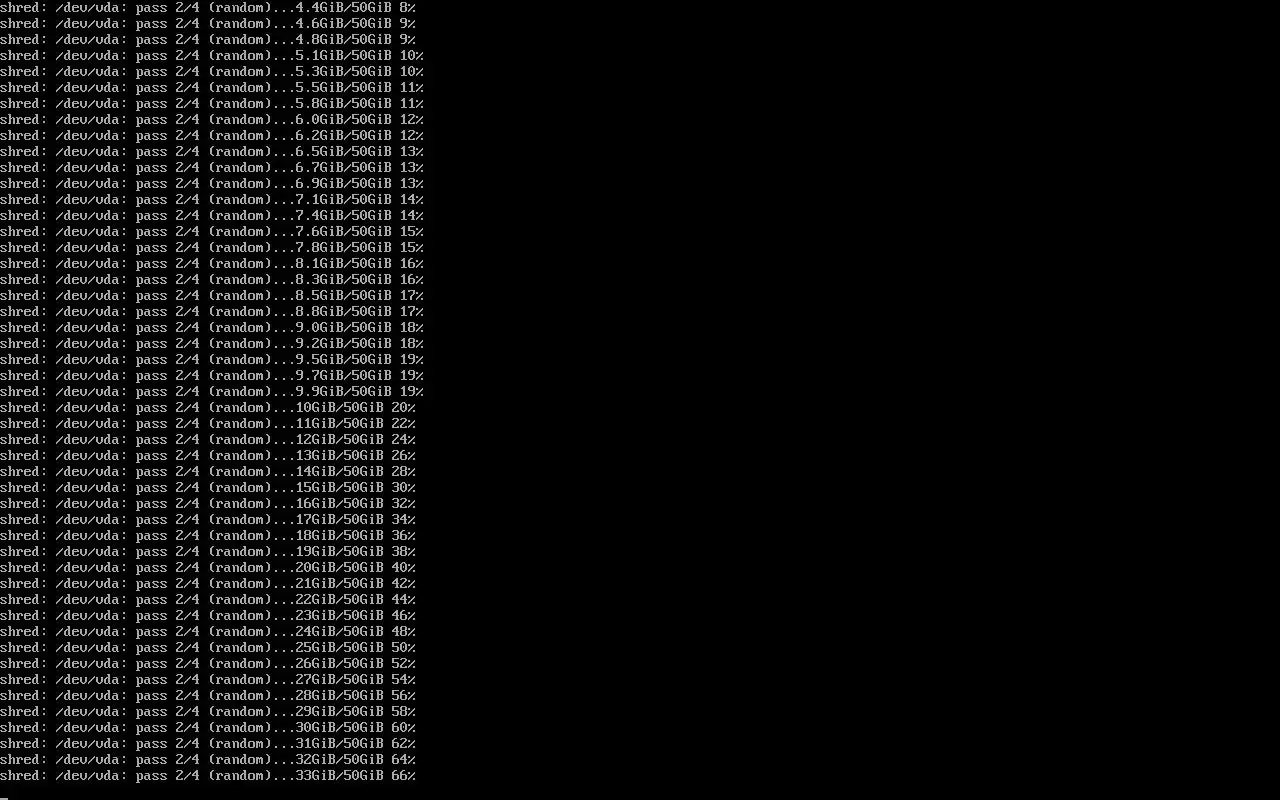Select the line with 10GiB/50GiB 20%
The width and height of the screenshot is (1280, 800).
click(x=208, y=407)
